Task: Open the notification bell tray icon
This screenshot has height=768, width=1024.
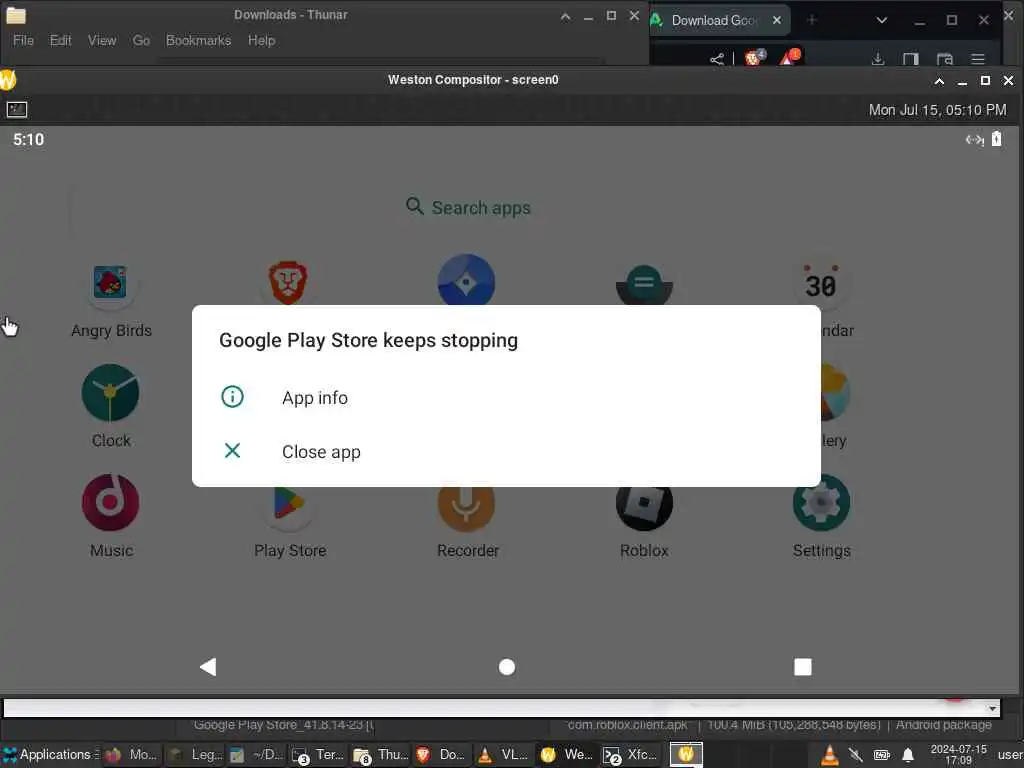Action: (x=908, y=756)
